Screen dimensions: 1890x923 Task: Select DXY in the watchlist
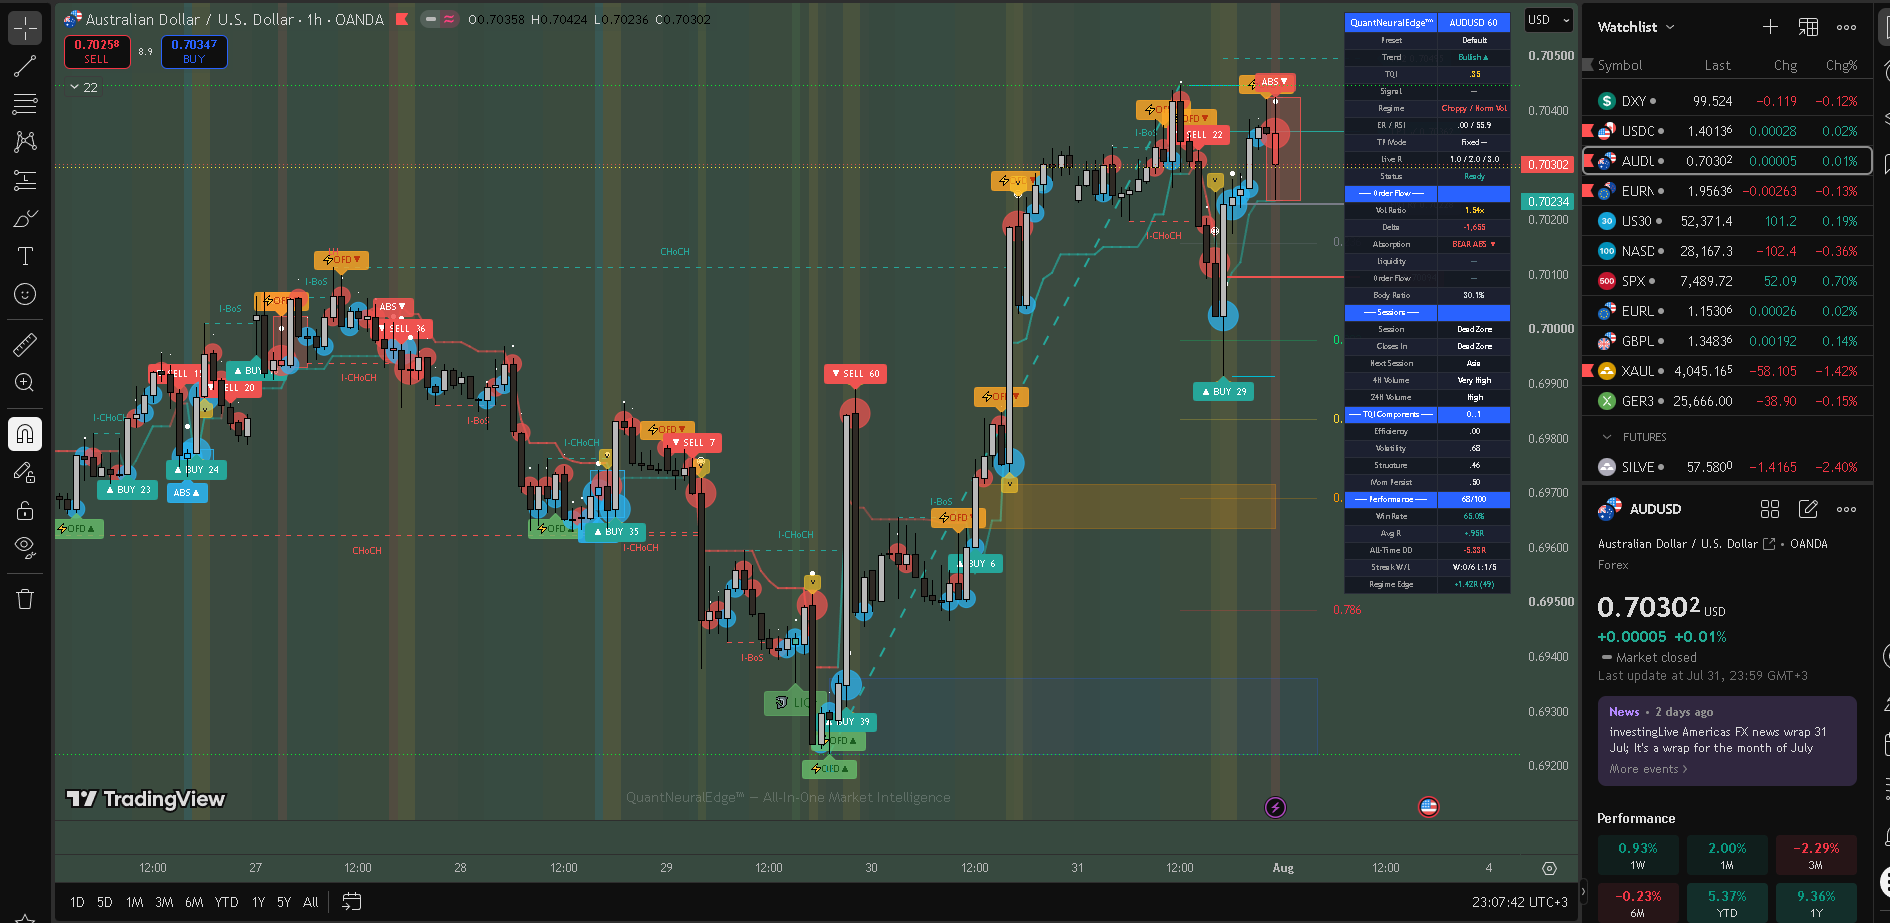tap(1727, 101)
